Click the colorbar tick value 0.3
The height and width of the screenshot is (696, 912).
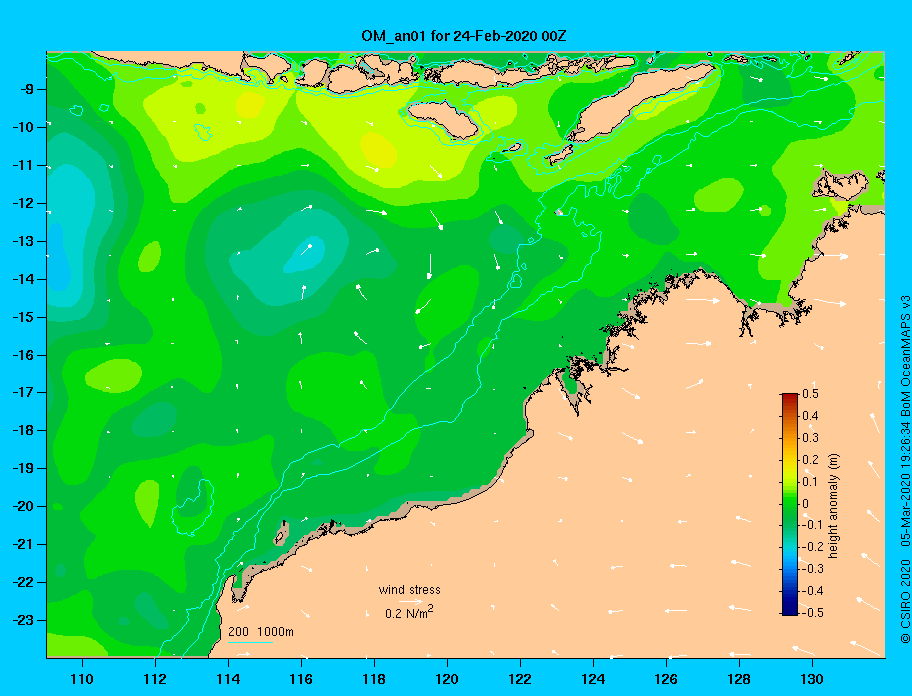(810, 437)
